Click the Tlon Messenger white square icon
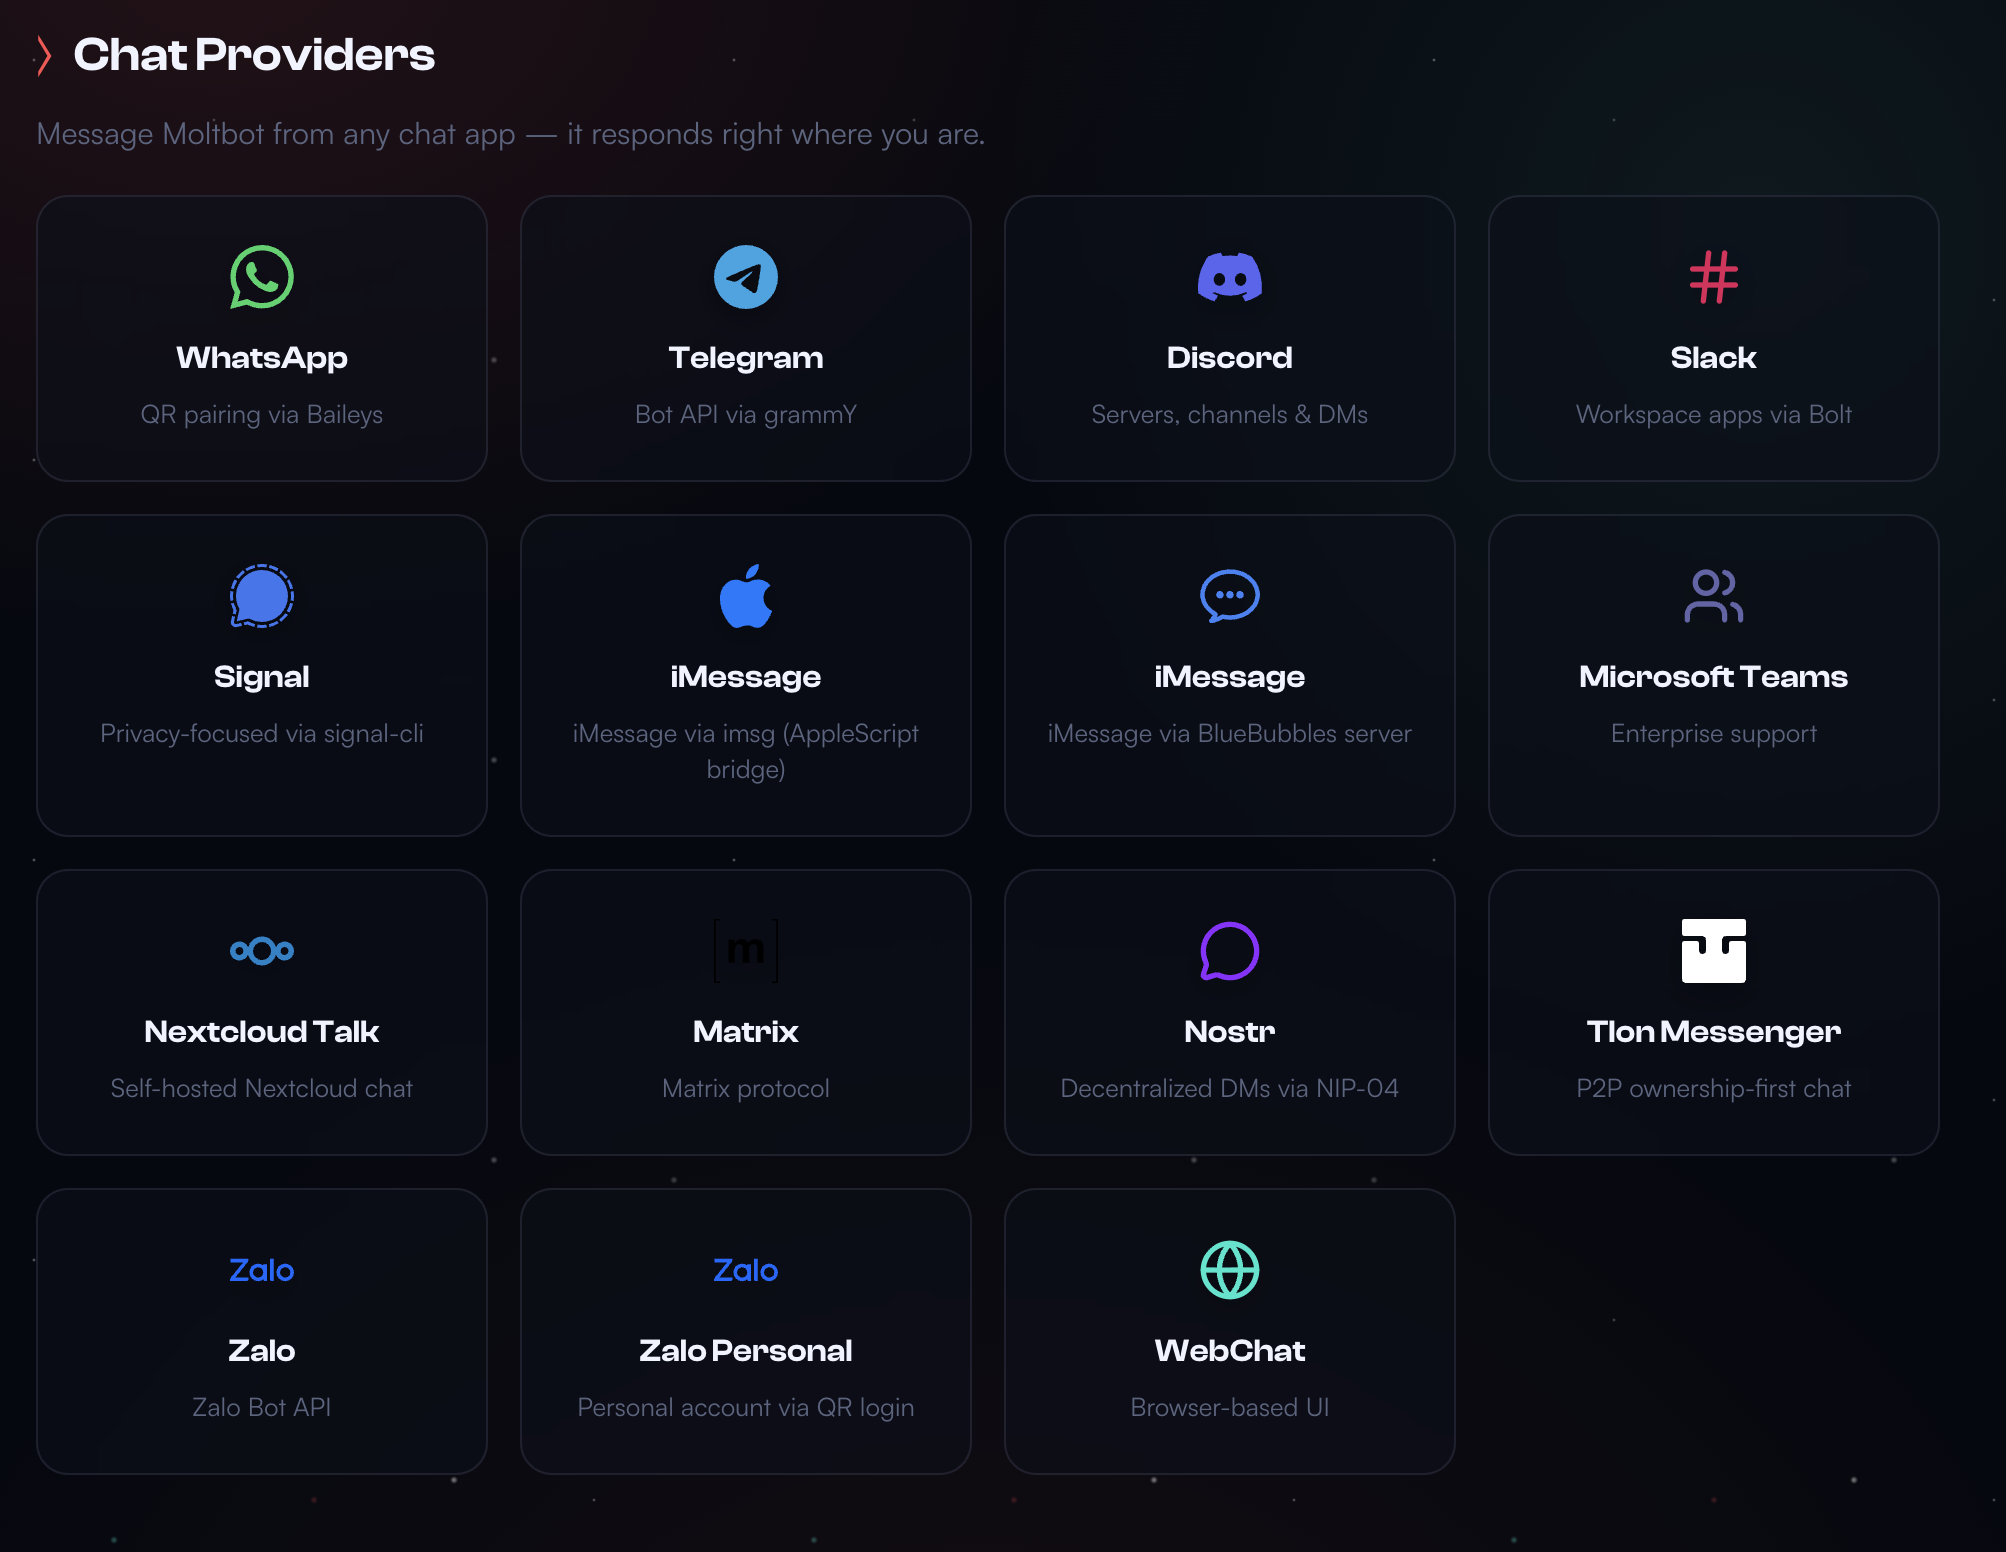The image size is (2006, 1552). click(x=1714, y=950)
